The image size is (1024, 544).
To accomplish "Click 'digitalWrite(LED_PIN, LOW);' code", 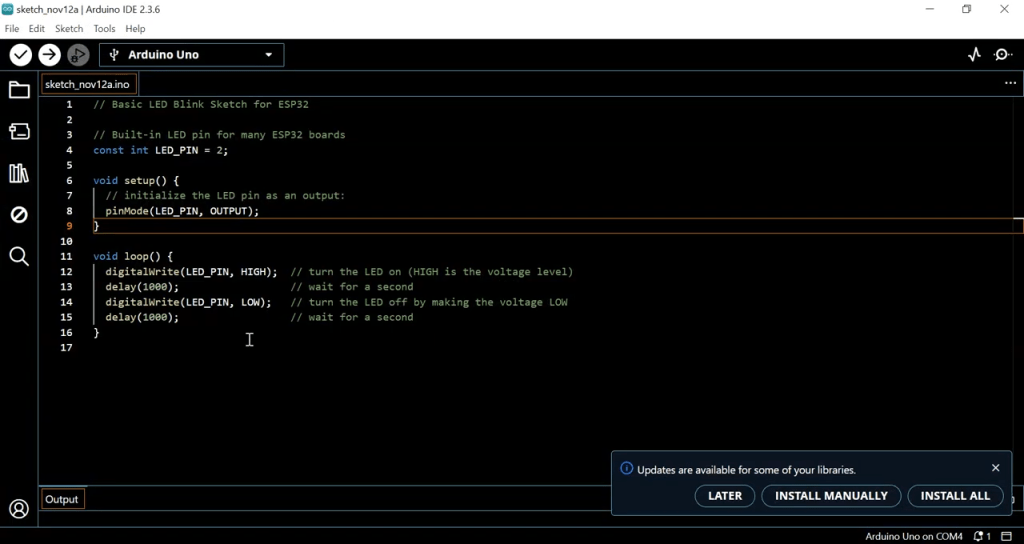I will 188,302.
